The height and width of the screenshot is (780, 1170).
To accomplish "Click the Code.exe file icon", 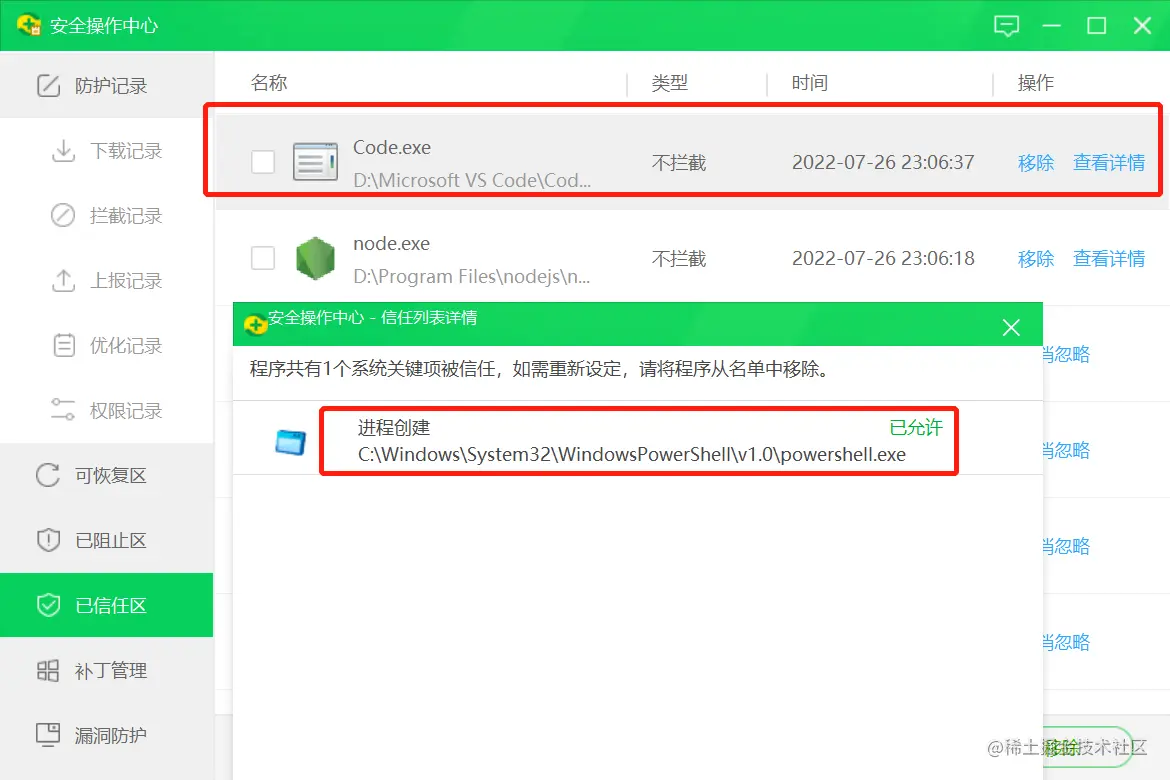I will coord(315,162).
